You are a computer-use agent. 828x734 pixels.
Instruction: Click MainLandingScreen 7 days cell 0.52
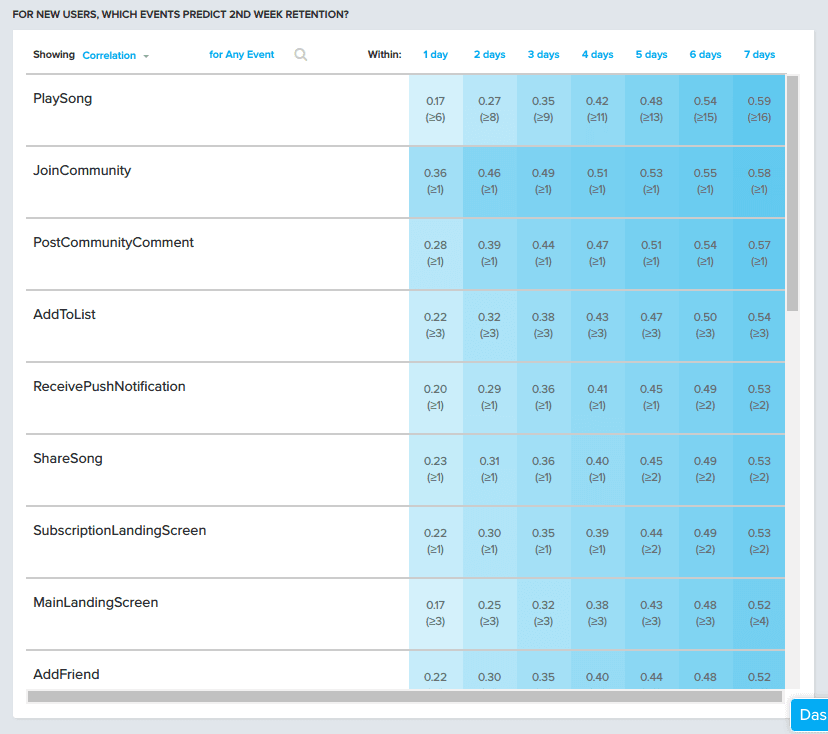click(759, 613)
